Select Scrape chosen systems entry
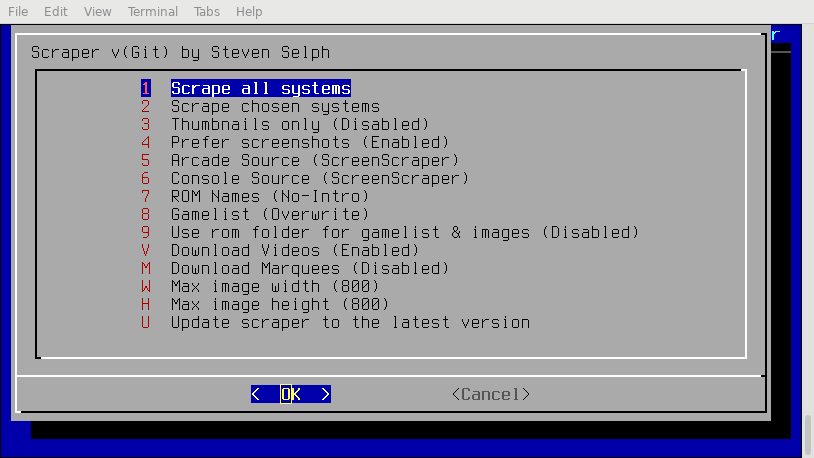 coord(275,106)
